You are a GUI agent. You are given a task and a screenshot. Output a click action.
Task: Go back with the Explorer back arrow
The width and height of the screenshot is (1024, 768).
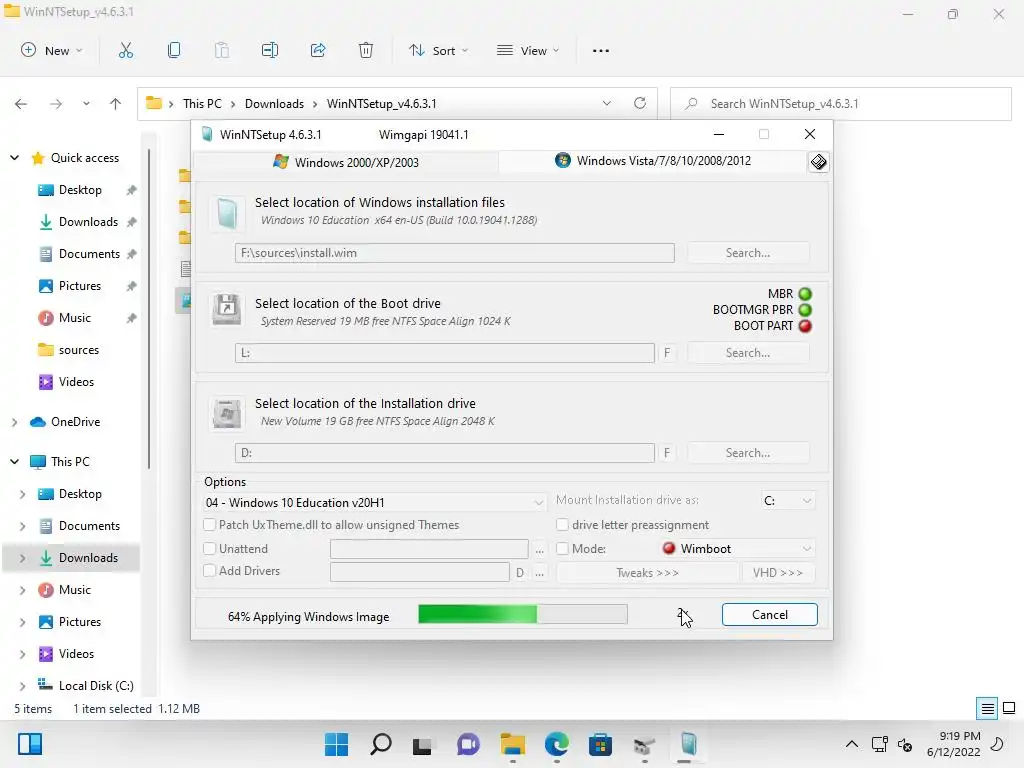[x=21, y=104]
